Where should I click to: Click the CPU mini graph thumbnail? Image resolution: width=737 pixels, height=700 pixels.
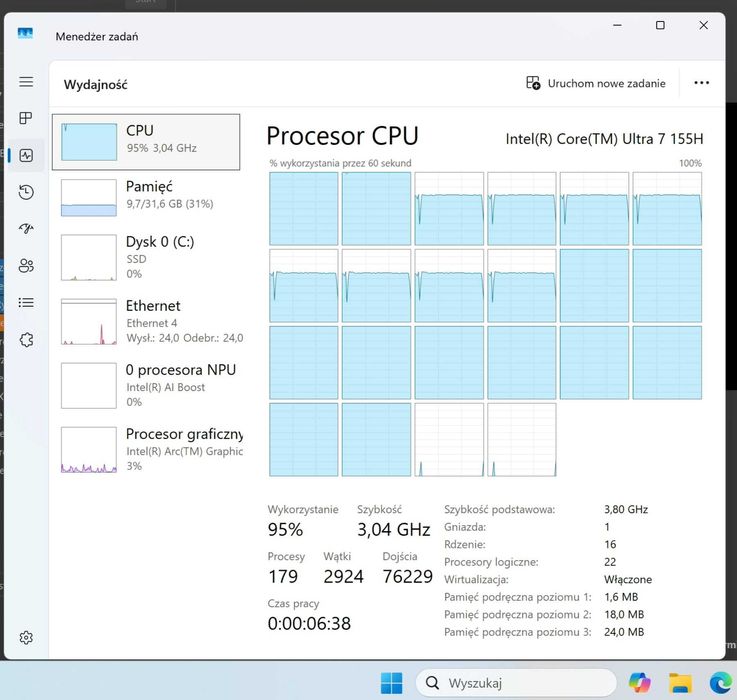[x=89, y=142]
